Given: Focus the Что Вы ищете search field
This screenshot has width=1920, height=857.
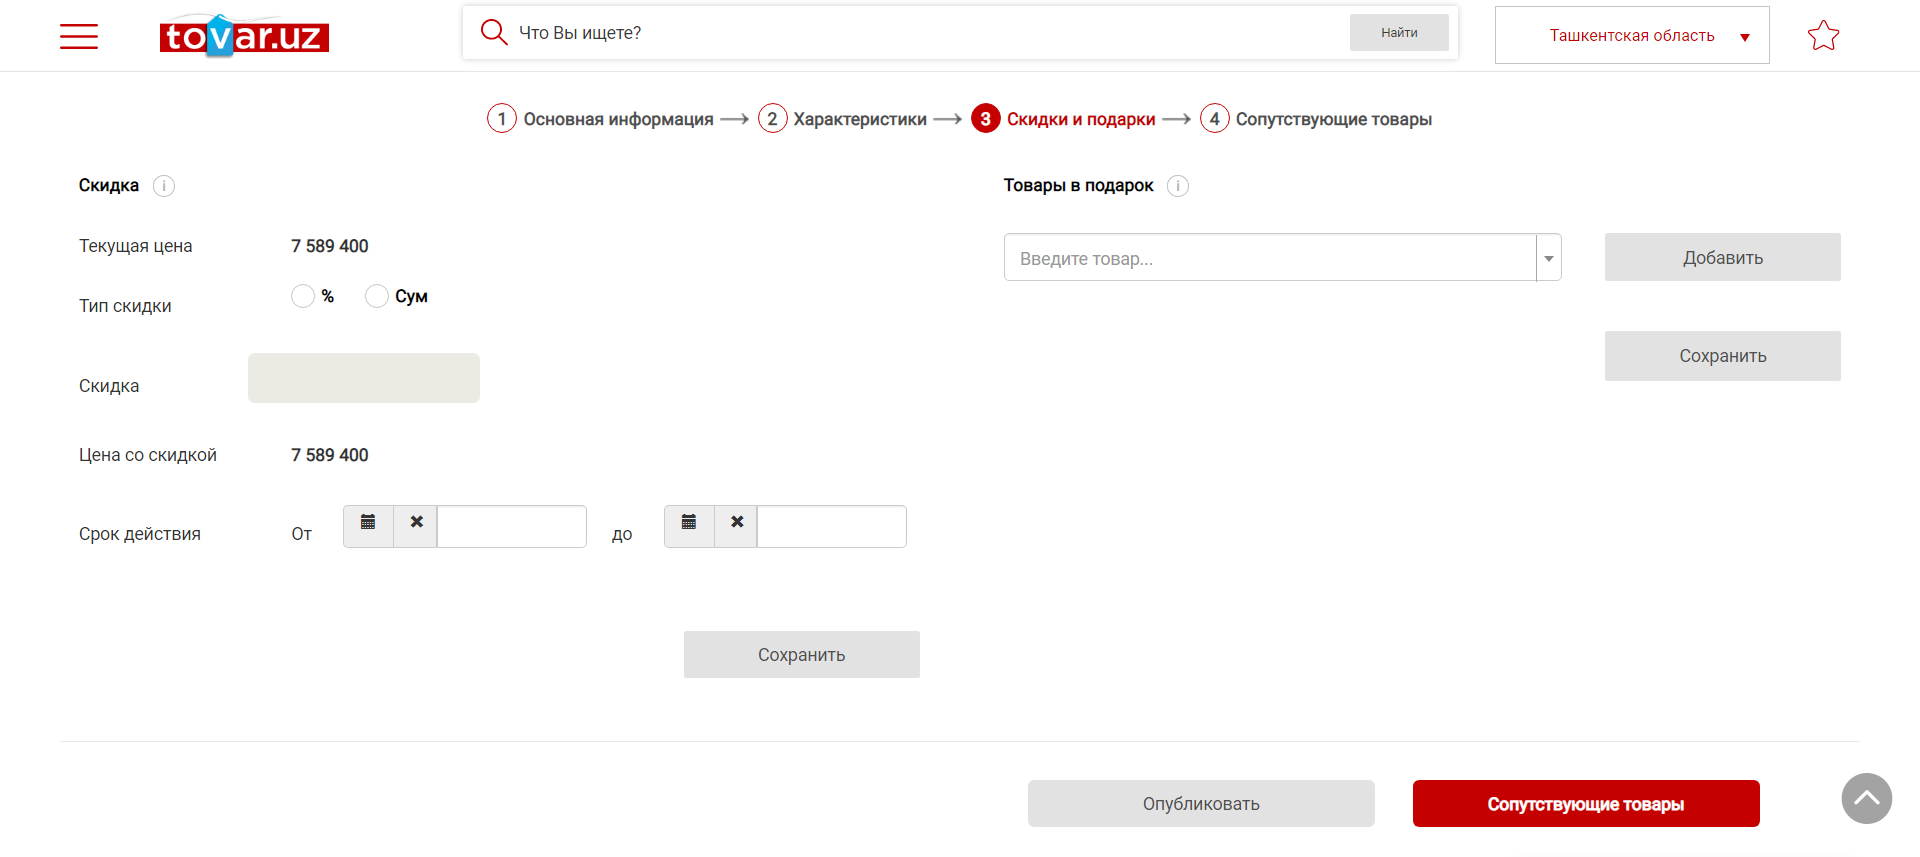Looking at the screenshot, I should 930,33.
